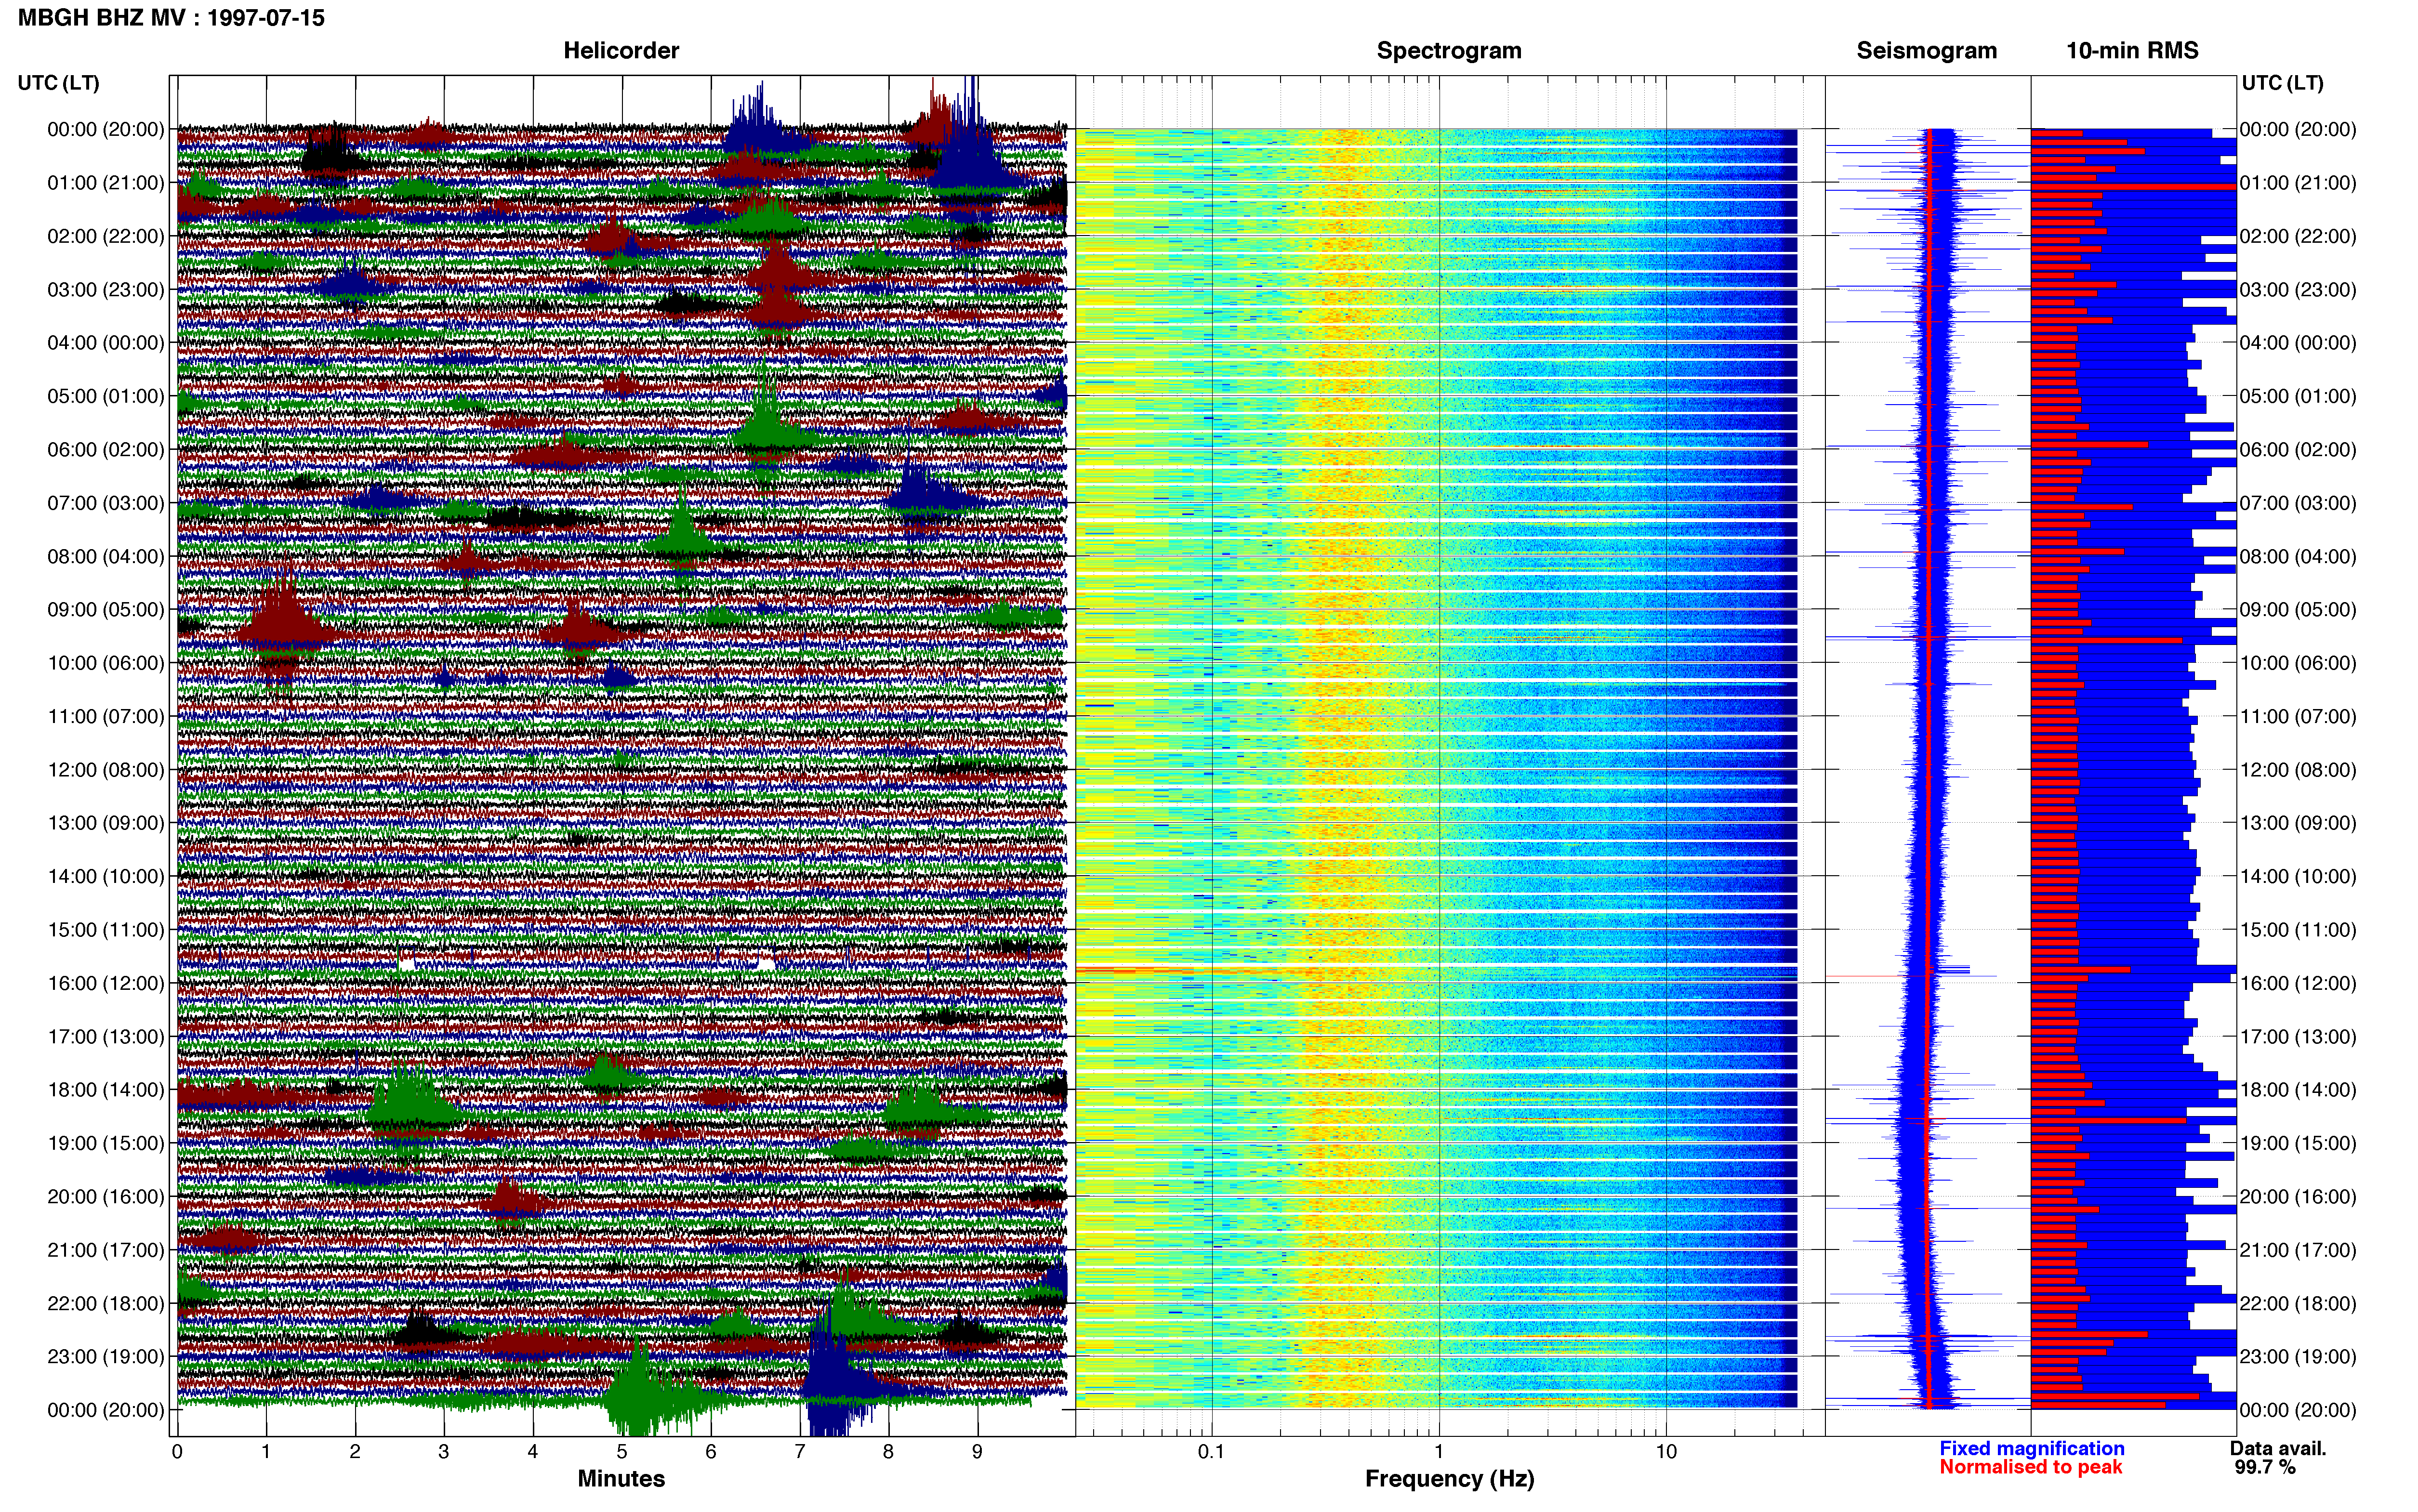Image resolution: width=2418 pixels, height=1512 pixels.
Task: Select tick 0 on Minutes axis
Action: (177, 1452)
